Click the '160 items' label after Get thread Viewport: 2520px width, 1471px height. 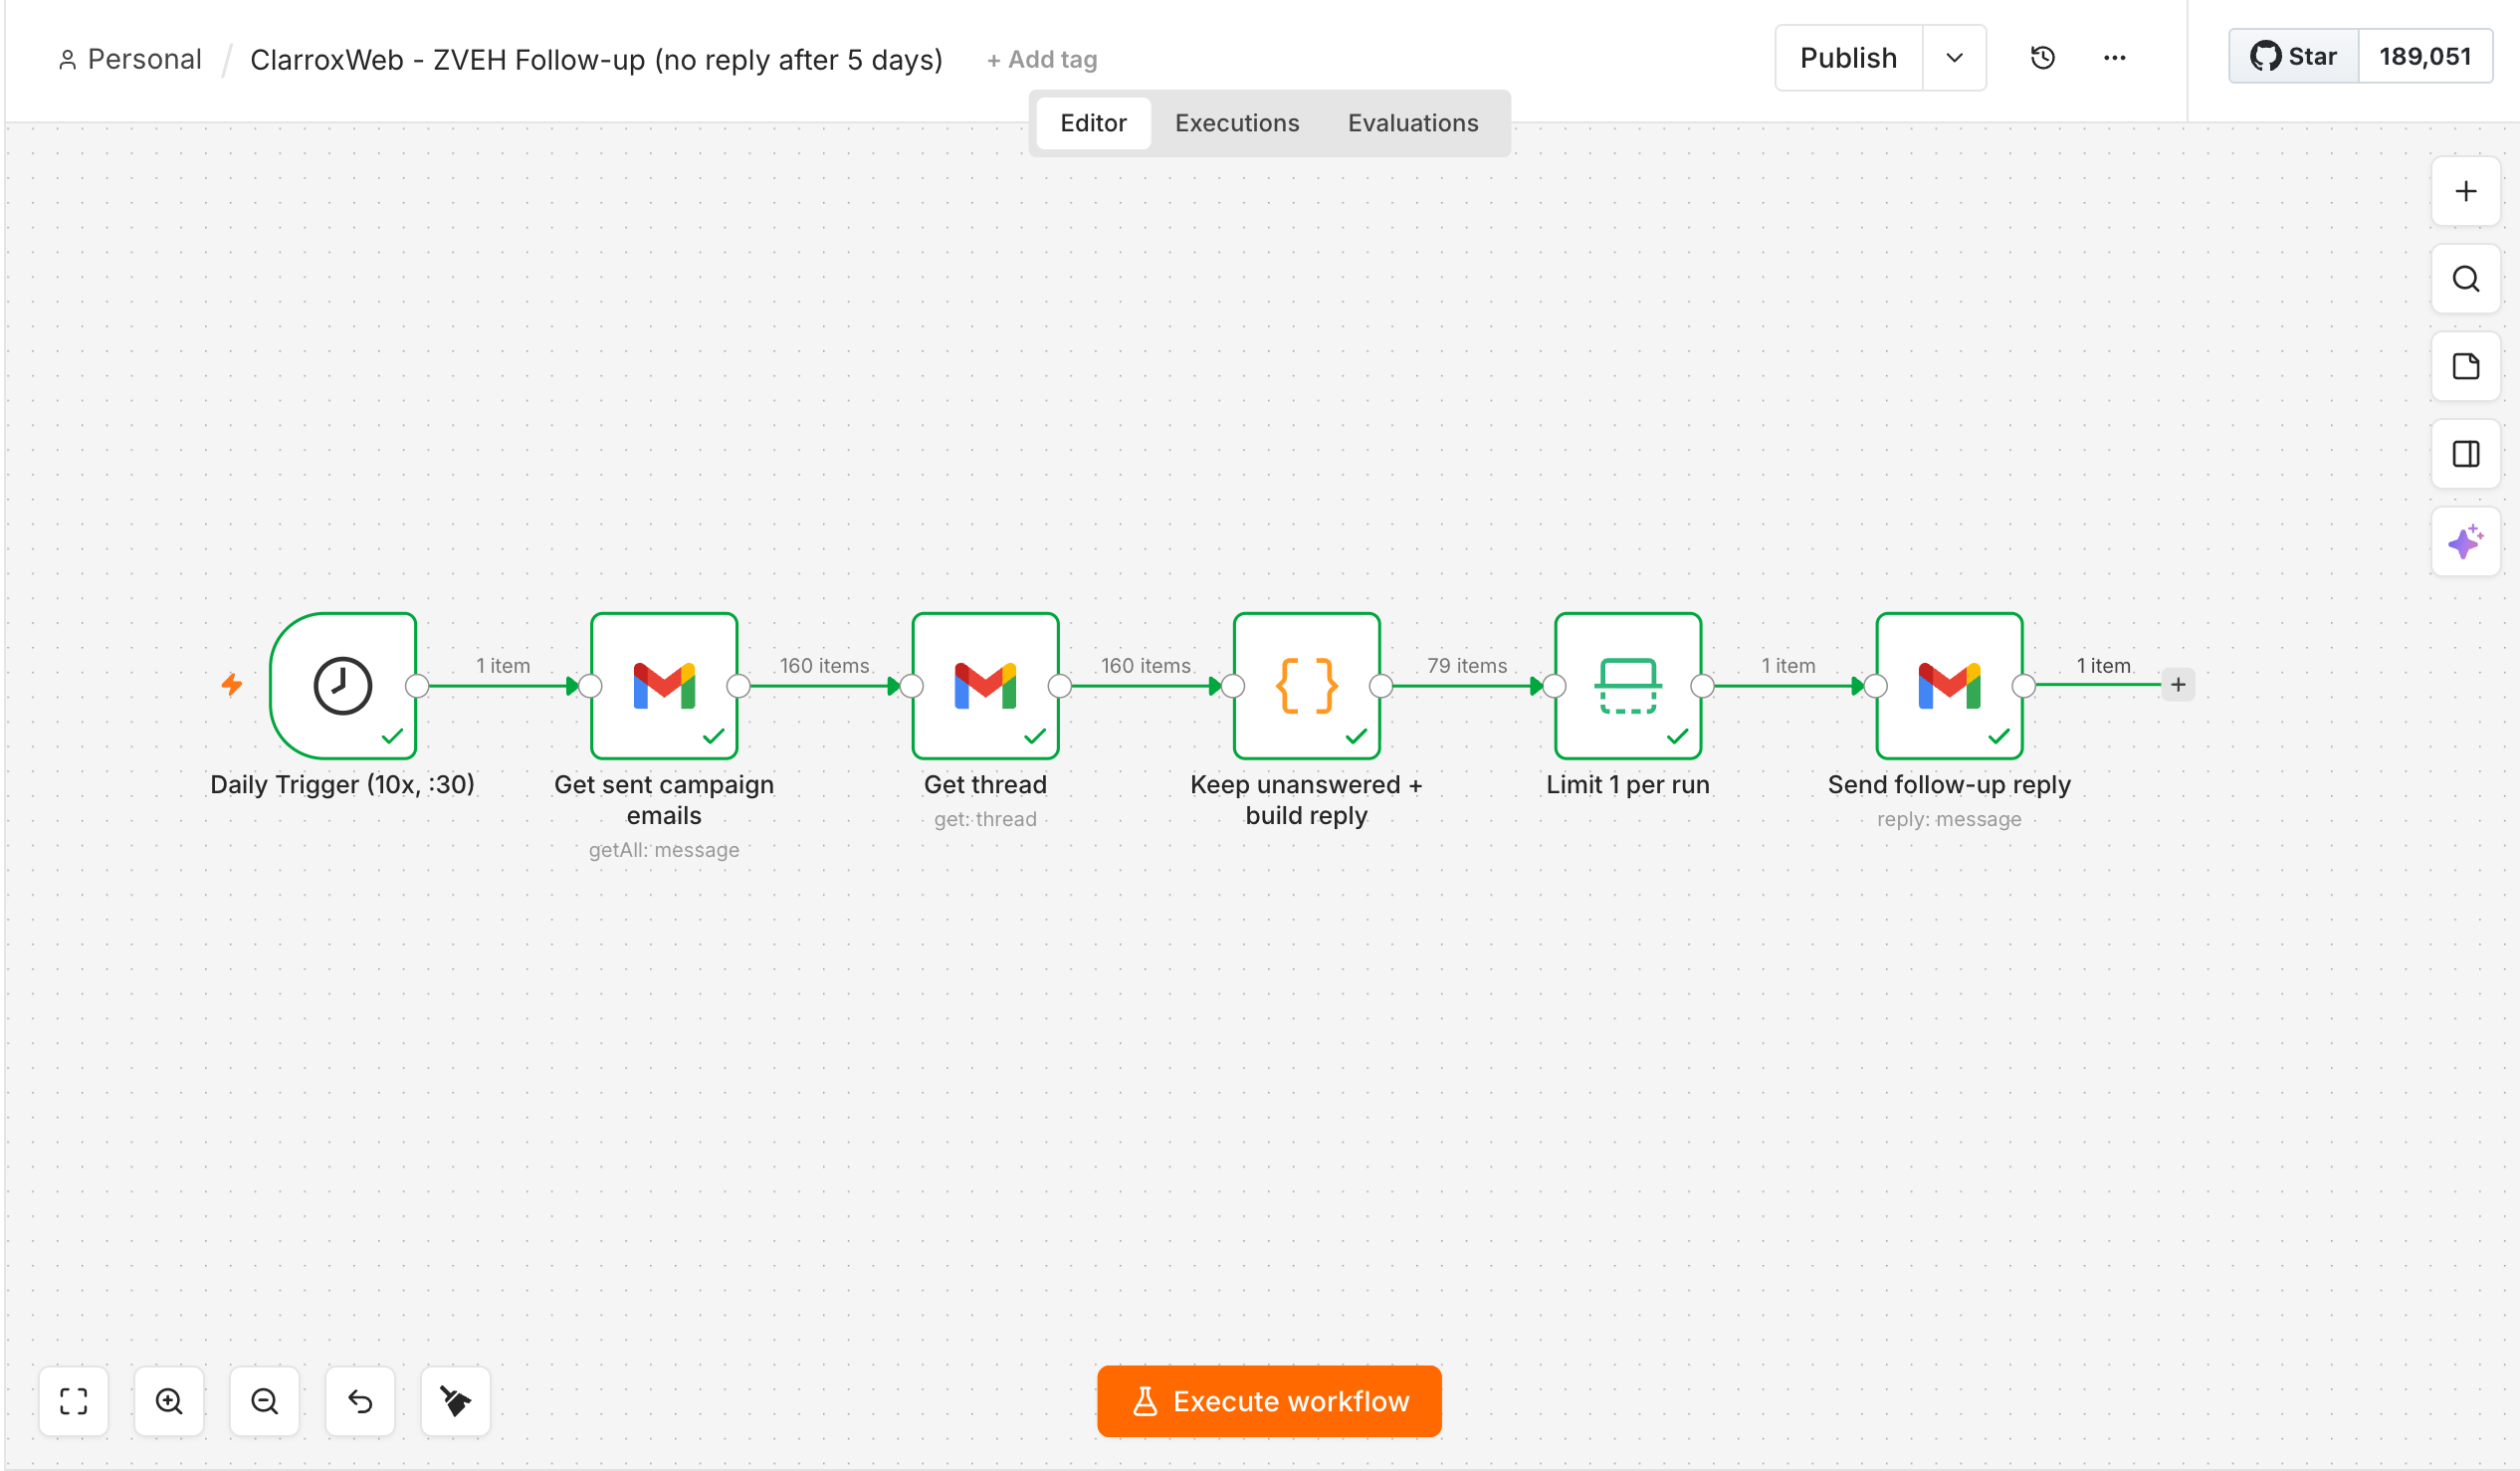(x=1146, y=666)
